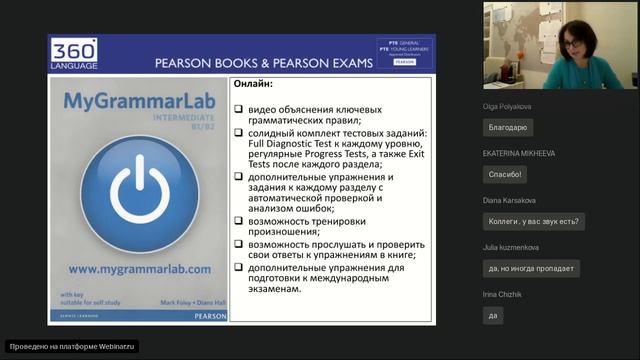Click 'Full Diagnostic Test' text line
The width and height of the screenshot is (640, 360).
click(335, 144)
